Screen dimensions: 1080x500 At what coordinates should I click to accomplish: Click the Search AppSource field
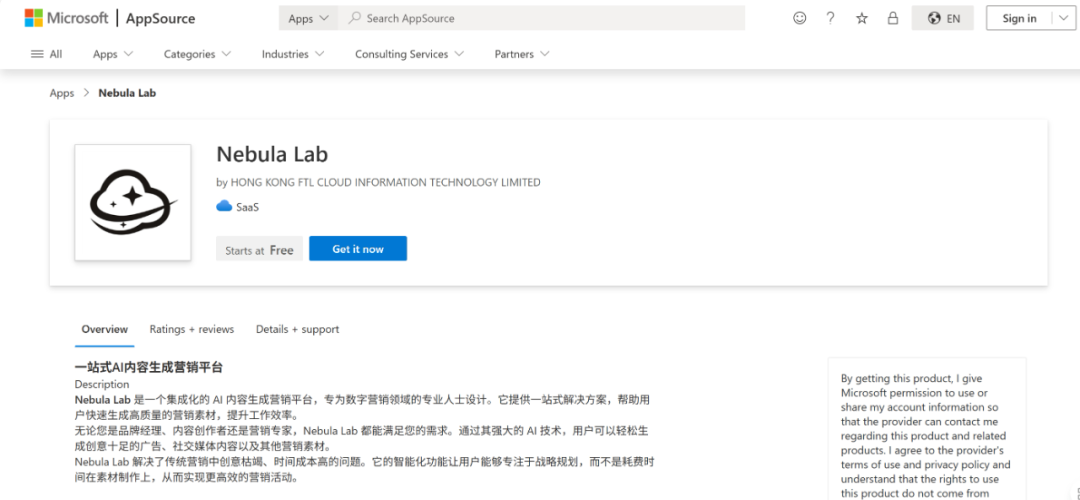point(541,19)
